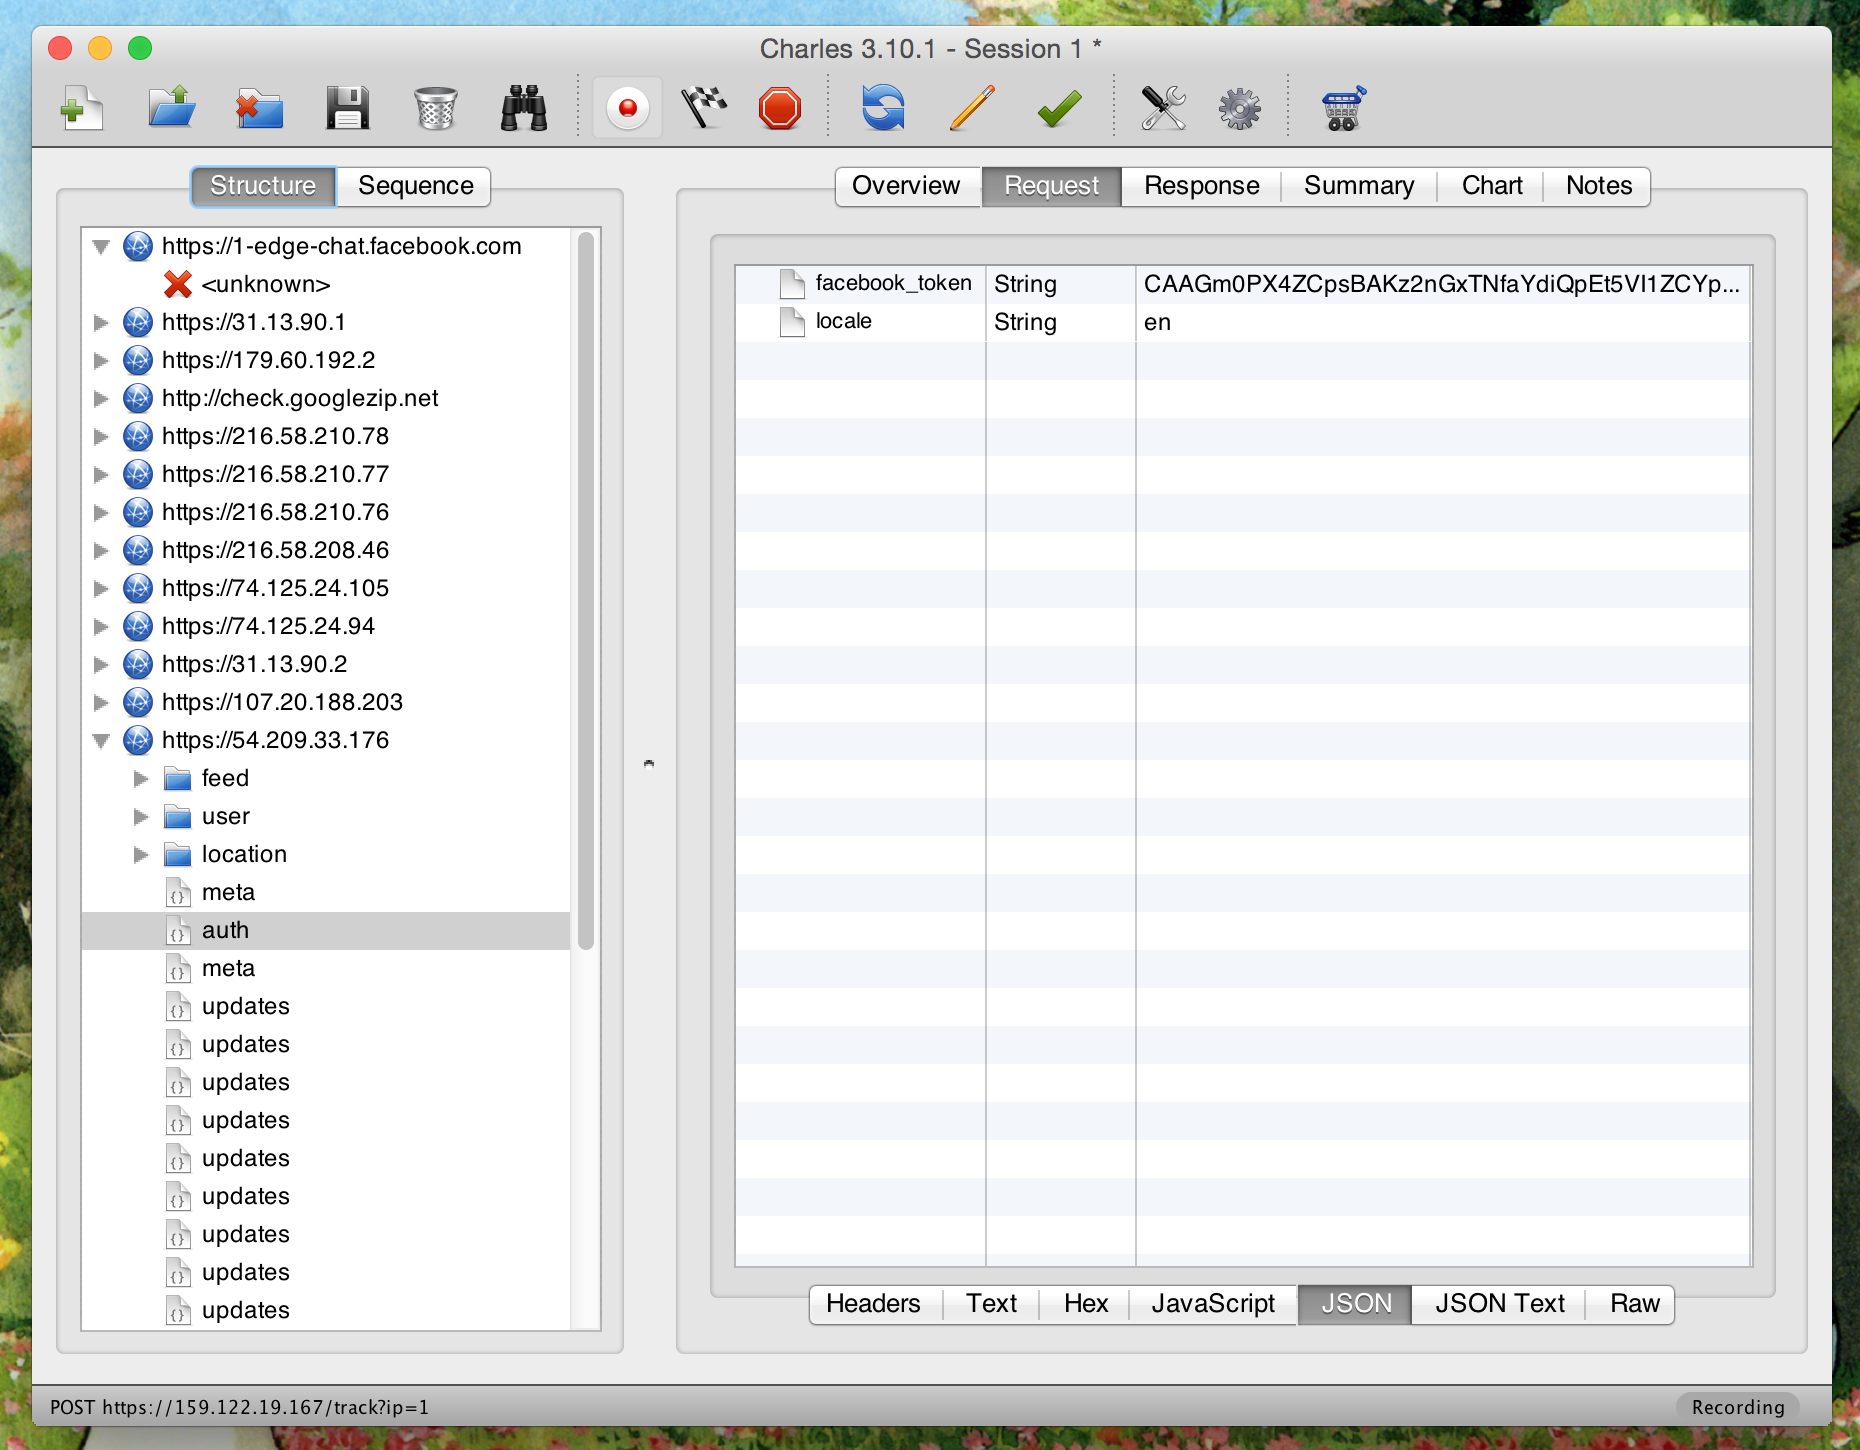Collapse the 1-edge-chat.facebook.com host
Viewport: 1860px width, 1450px height.
point(101,246)
